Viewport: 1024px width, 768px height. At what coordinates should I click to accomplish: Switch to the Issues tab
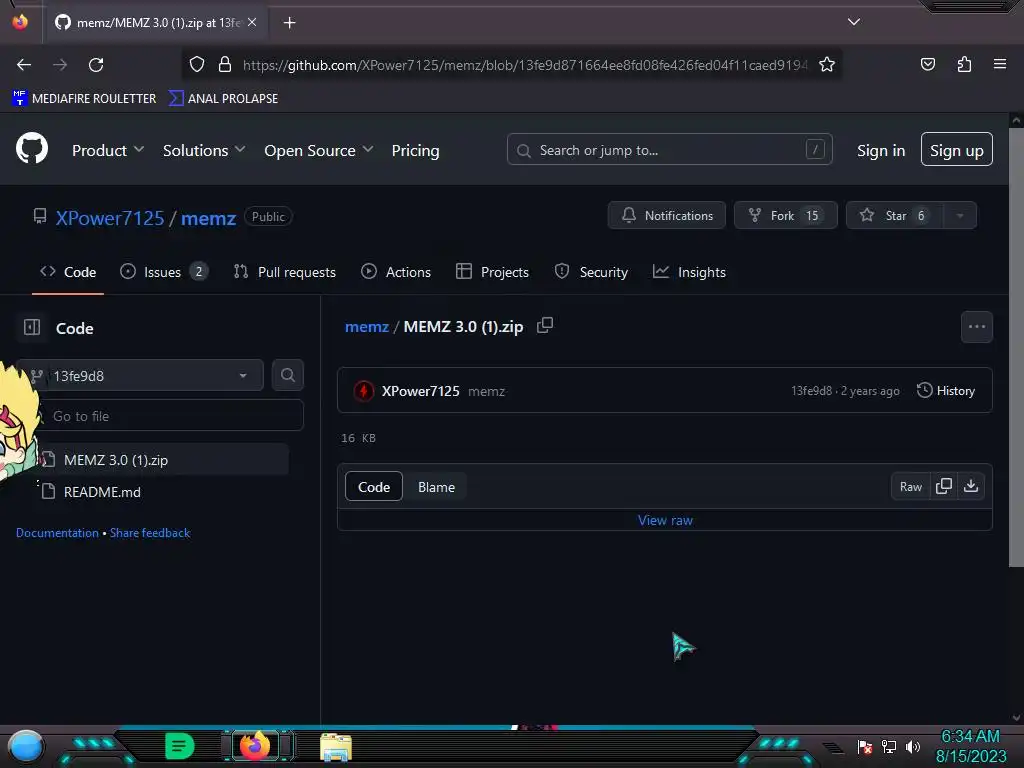(x=164, y=272)
